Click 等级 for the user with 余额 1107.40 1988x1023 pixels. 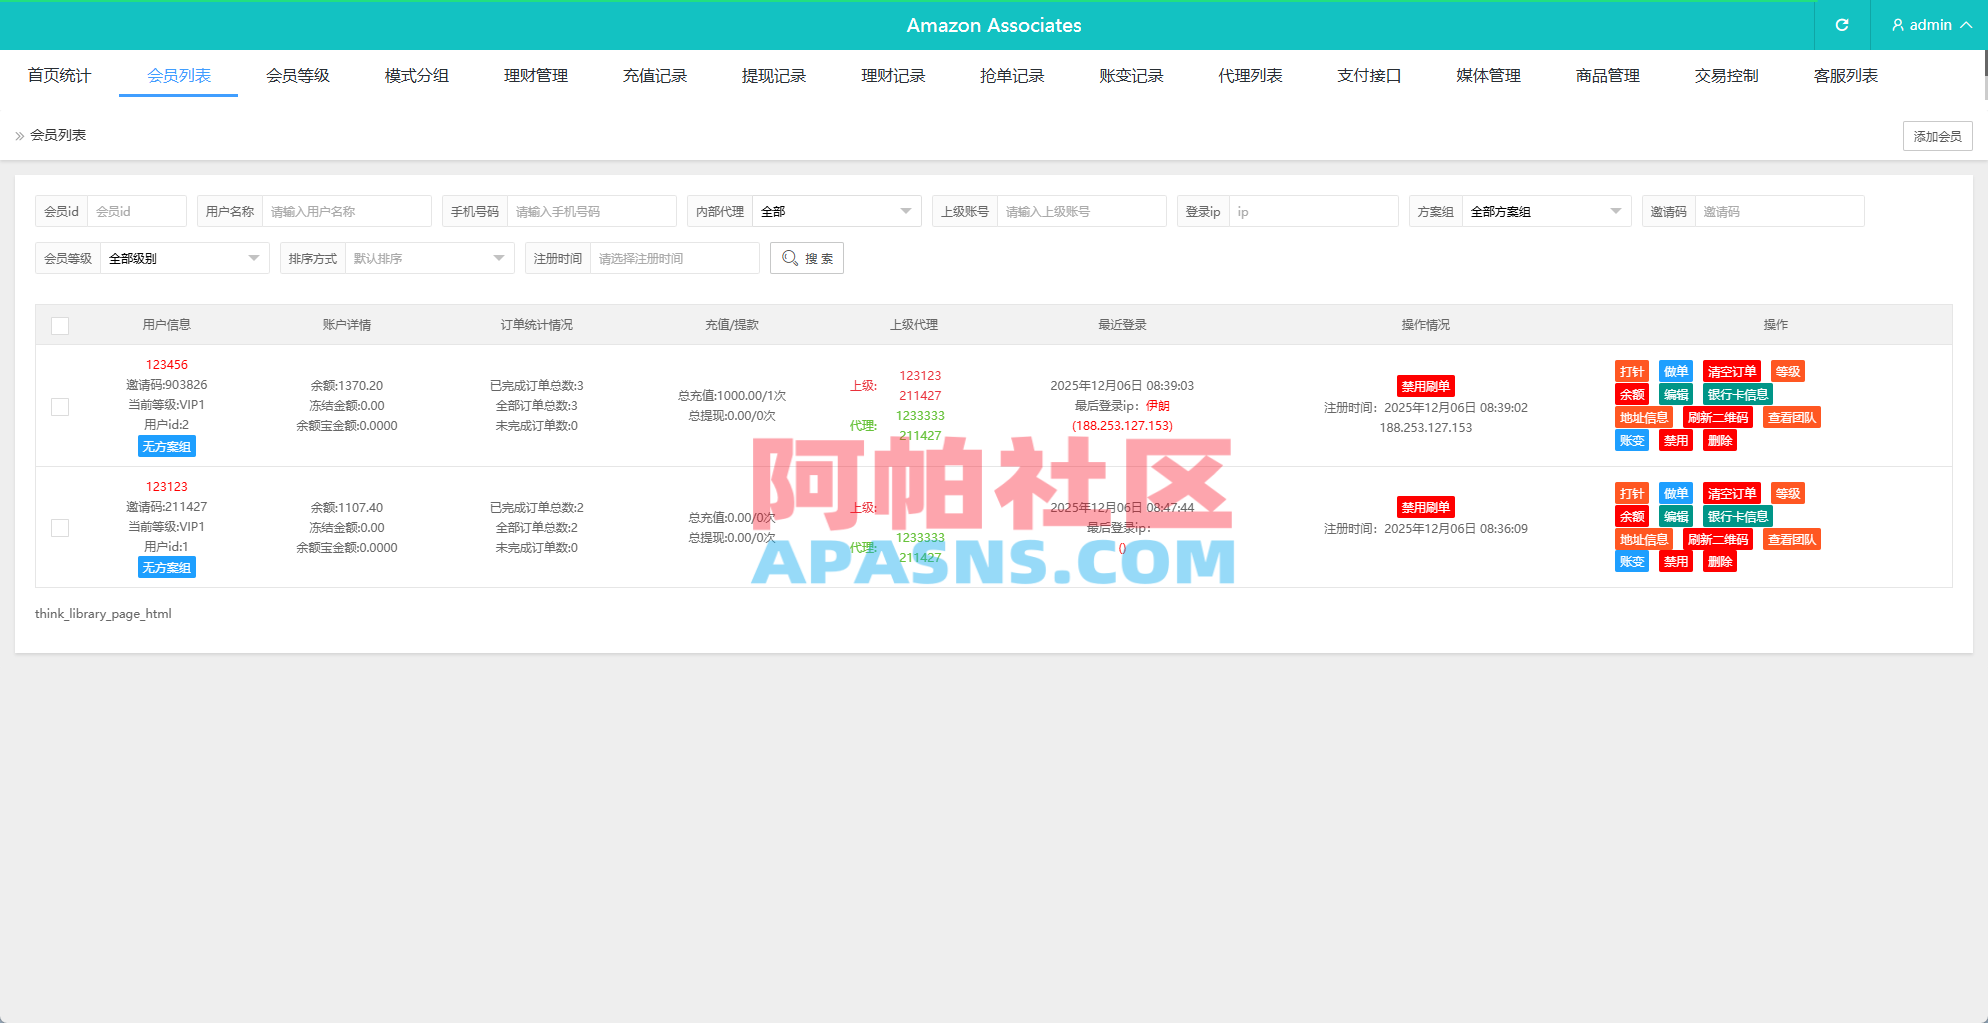tap(1788, 494)
